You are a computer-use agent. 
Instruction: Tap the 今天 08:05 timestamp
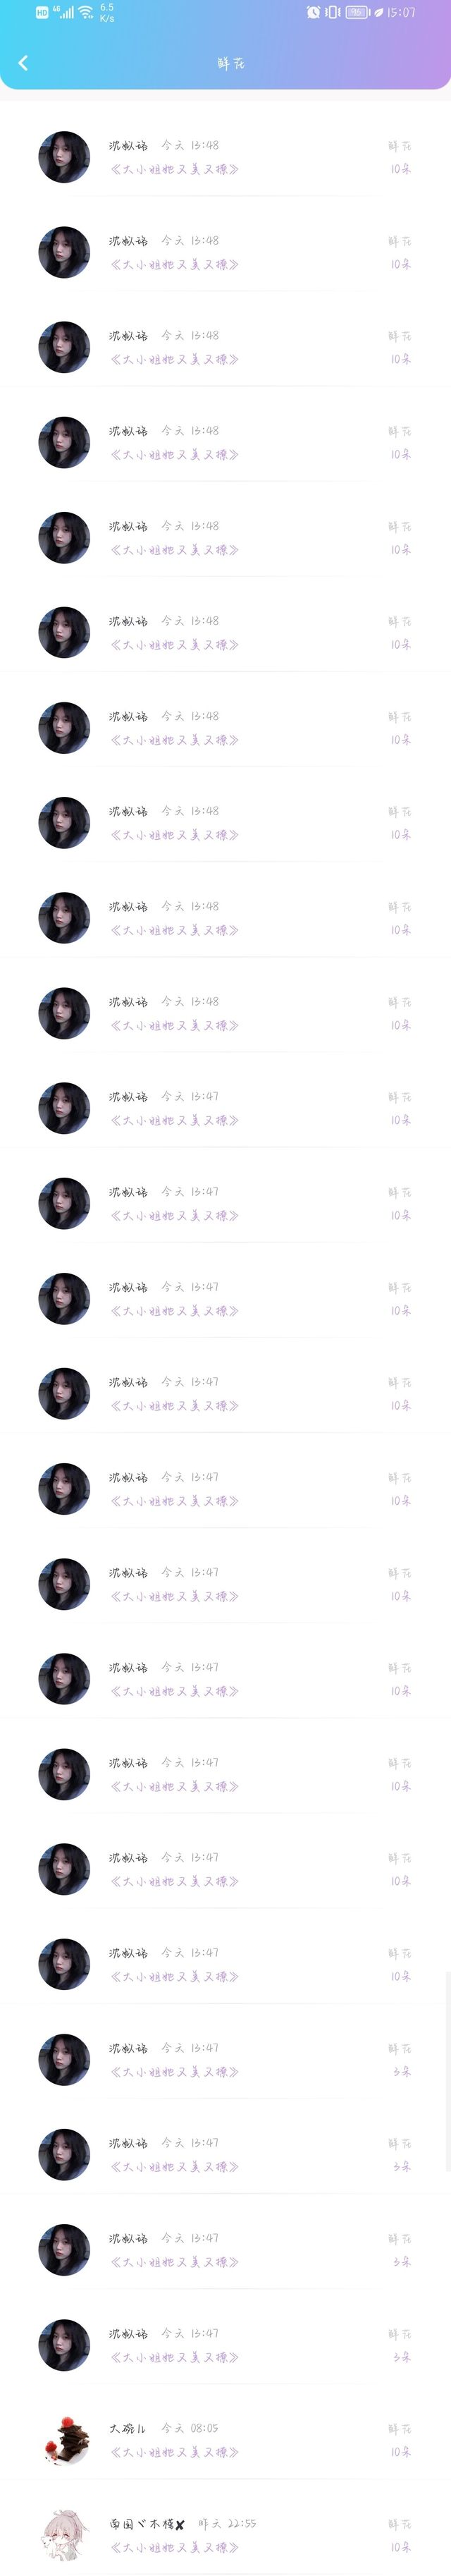190,2428
